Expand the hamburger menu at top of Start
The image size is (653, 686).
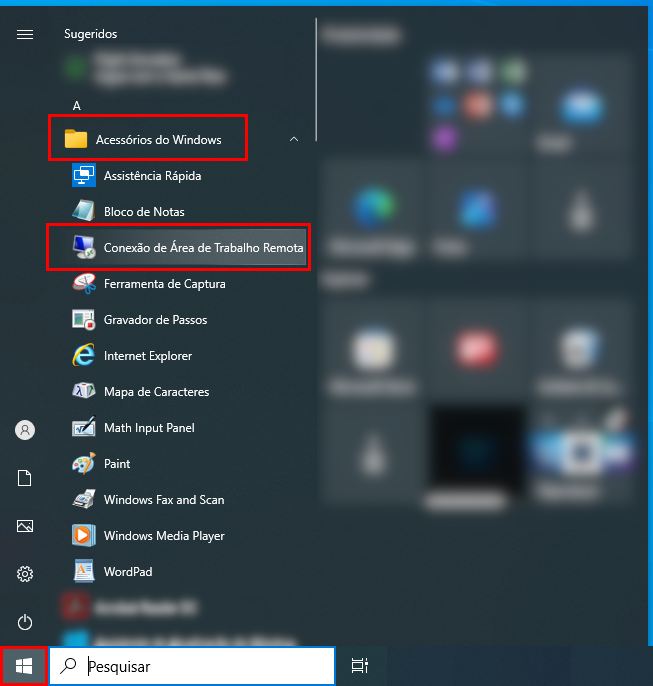pyautogui.click(x=25, y=35)
